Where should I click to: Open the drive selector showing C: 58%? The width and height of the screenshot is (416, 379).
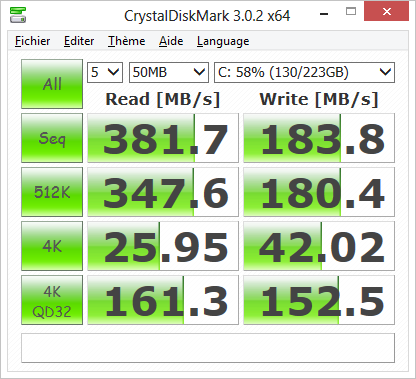click(304, 72)
